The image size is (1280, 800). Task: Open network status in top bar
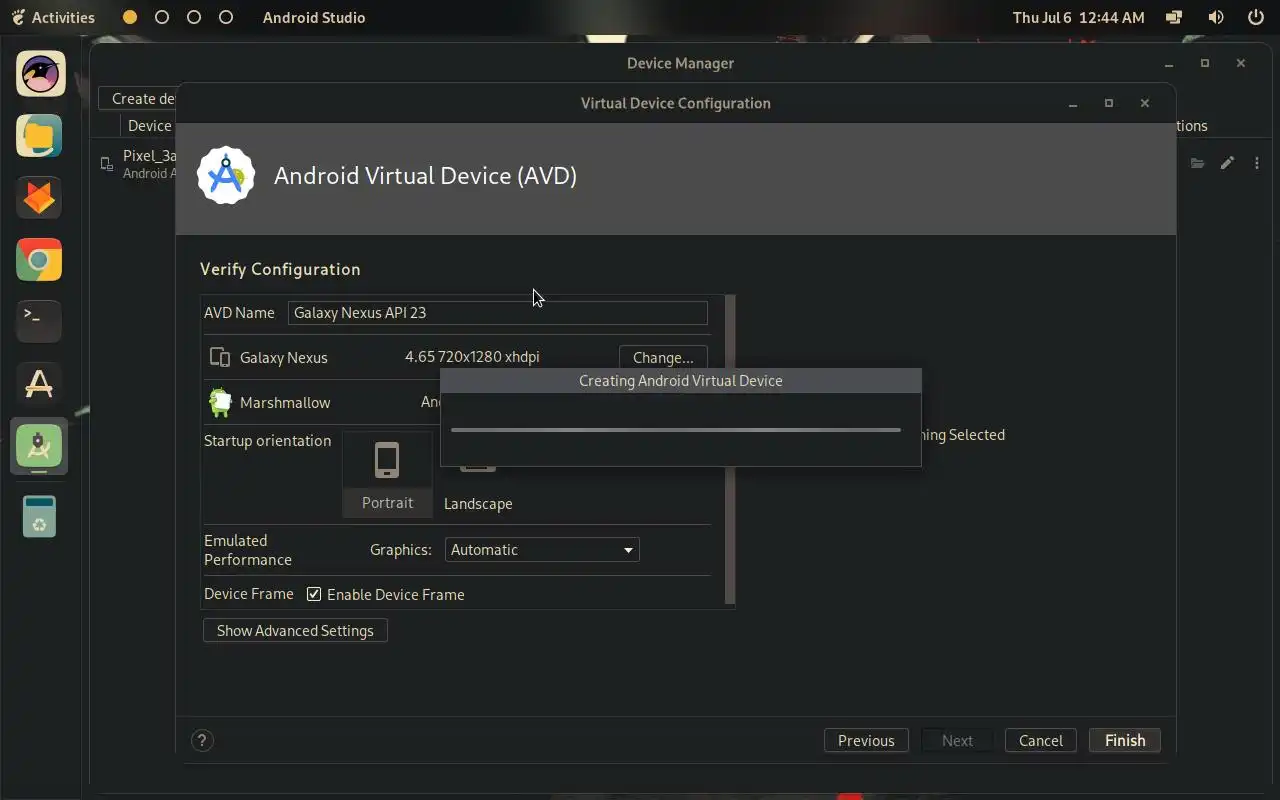[x=1175, y=17]
